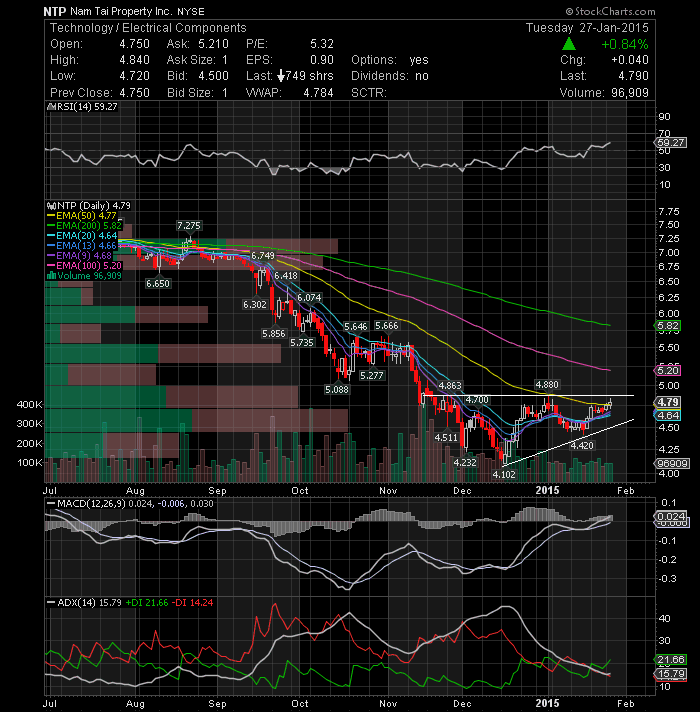The width and height of the screenshot is (700, 712).
Task: Click the magenta 5.20 tag on price axis
Action: [x=668, y=371]
